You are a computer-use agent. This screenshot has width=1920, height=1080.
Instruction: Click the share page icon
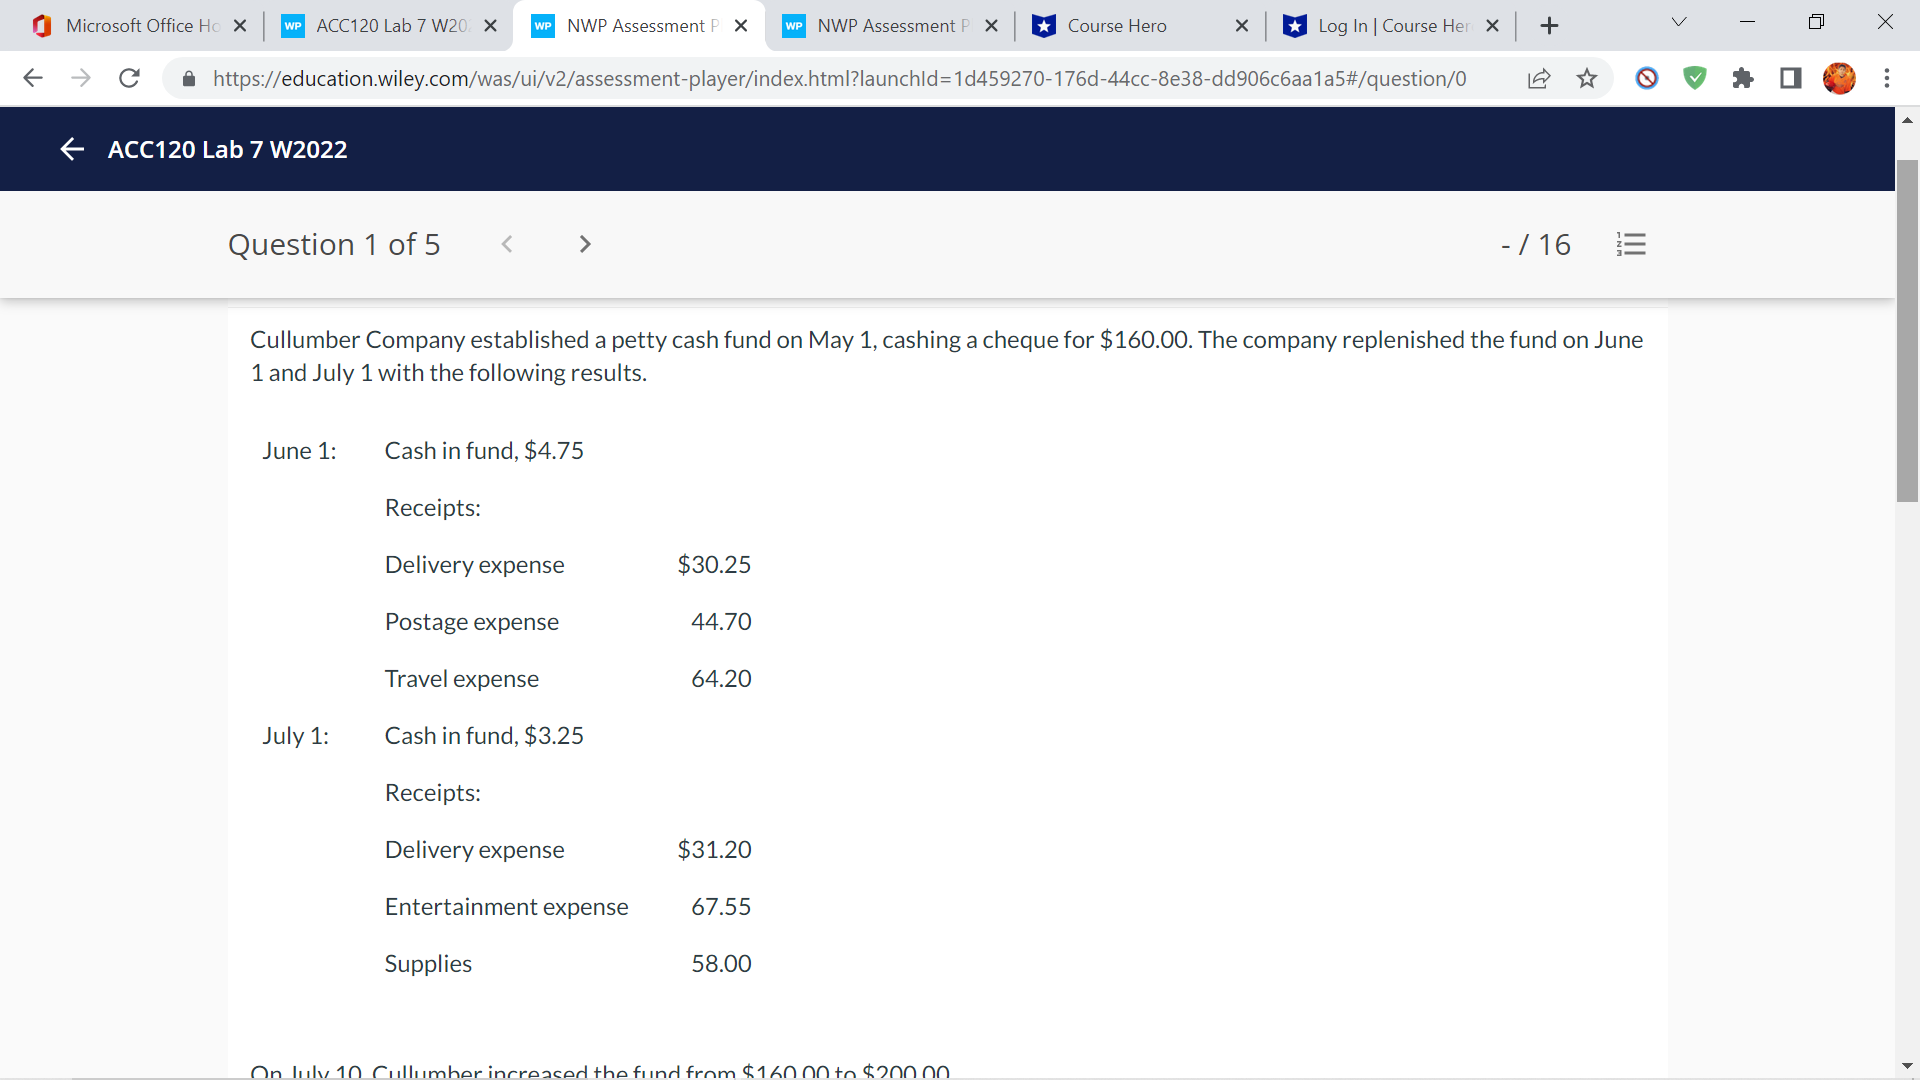point(1539,78)
